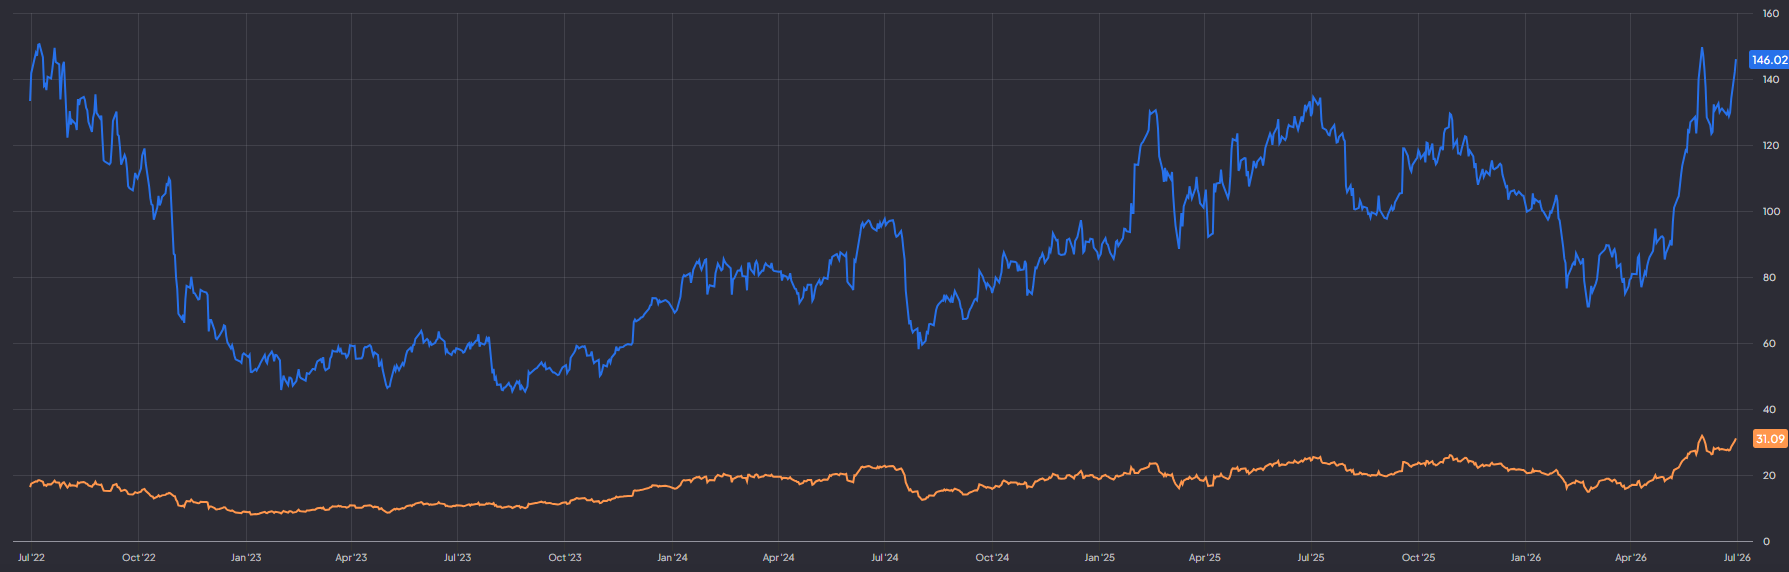
Task: Click the Jan '23 date label
Action: click(245, 557)
